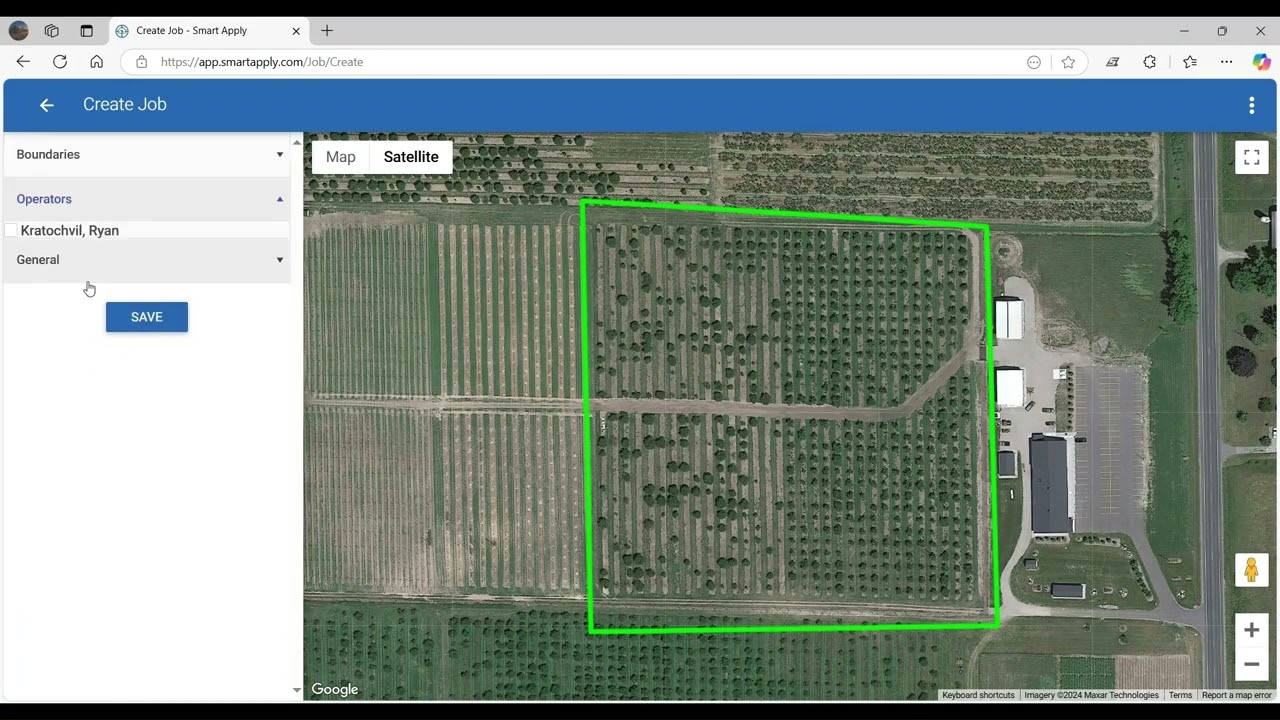Open a new browser tab
Image resolution: width=1280 pixels, height=720 pixels.
[x=327, y=31]
